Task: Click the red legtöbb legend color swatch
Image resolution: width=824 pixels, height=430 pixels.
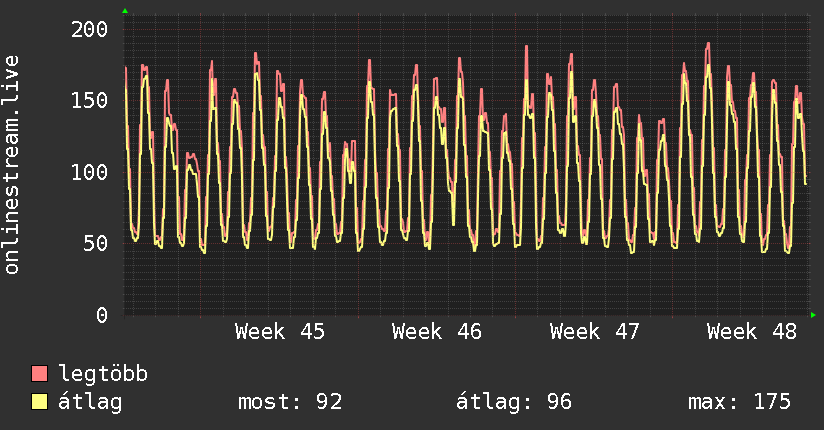Action: pos(39,373)
